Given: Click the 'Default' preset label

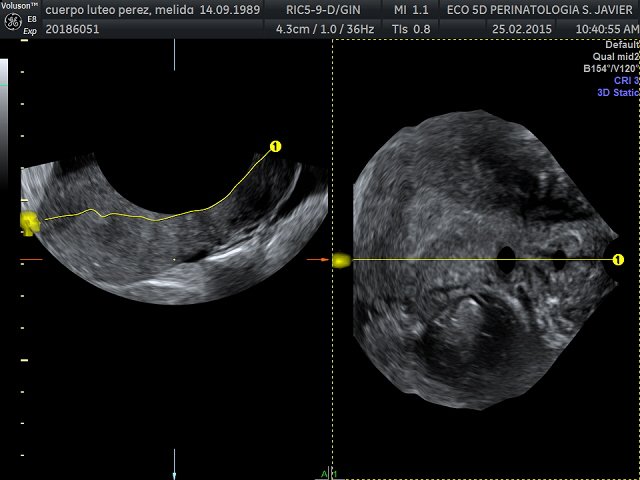Looking at the screenshot, I should coord(622,45).
